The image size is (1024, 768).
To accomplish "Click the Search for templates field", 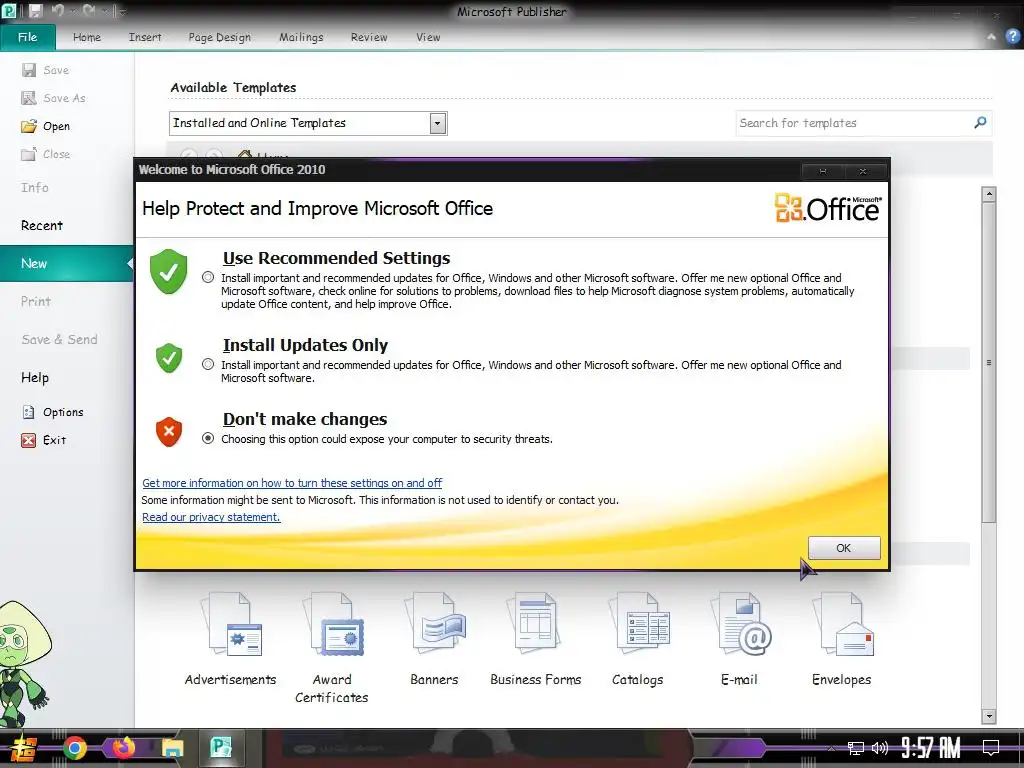I will (x=853, y=123).
